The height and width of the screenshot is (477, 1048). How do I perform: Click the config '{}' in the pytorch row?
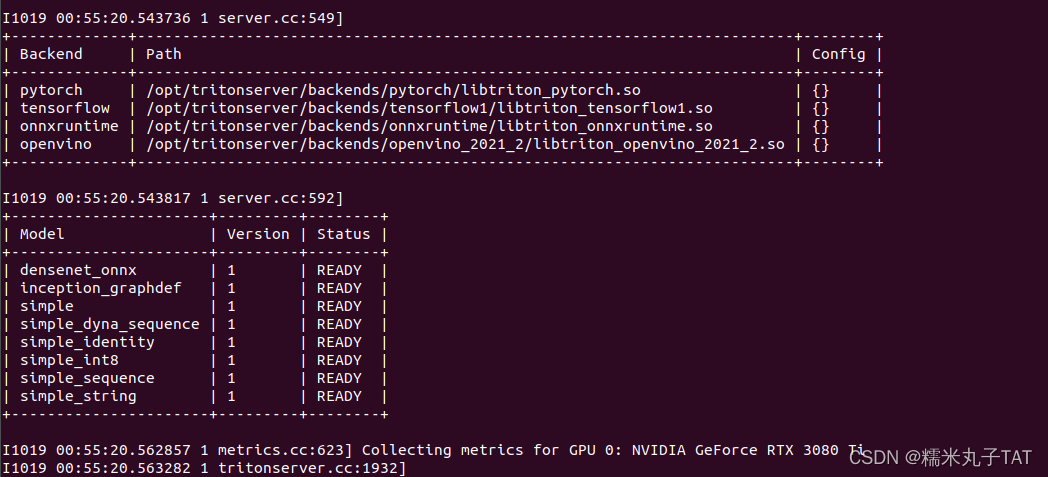[821, 90]
